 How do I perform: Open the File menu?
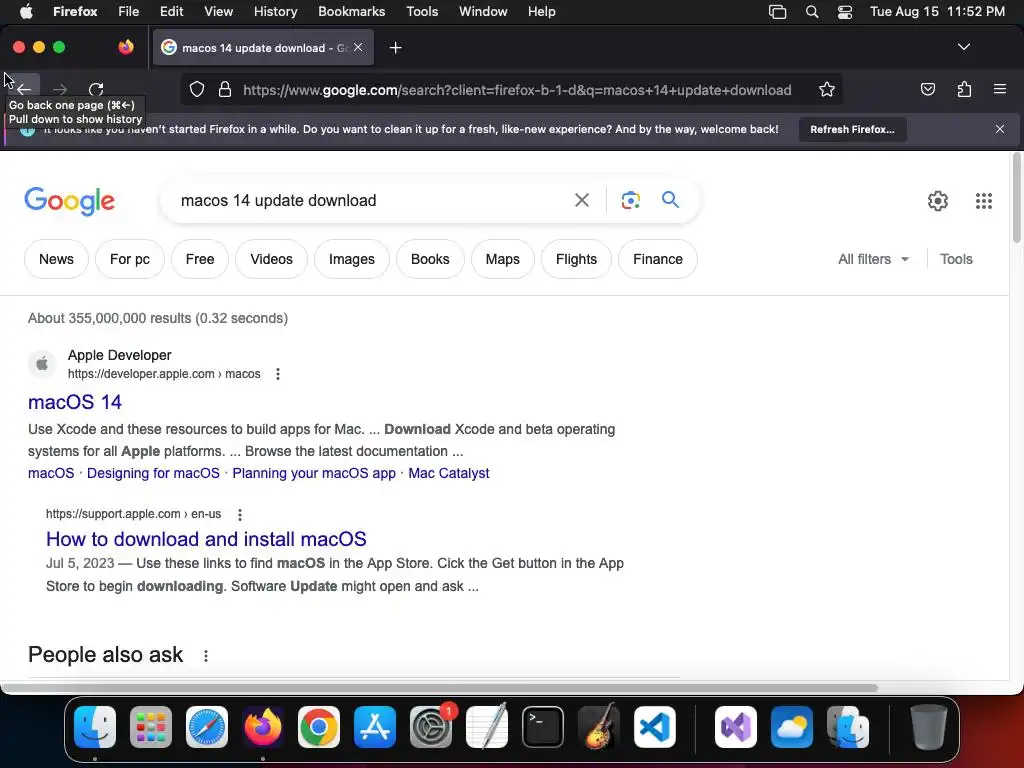pos(129,12)
